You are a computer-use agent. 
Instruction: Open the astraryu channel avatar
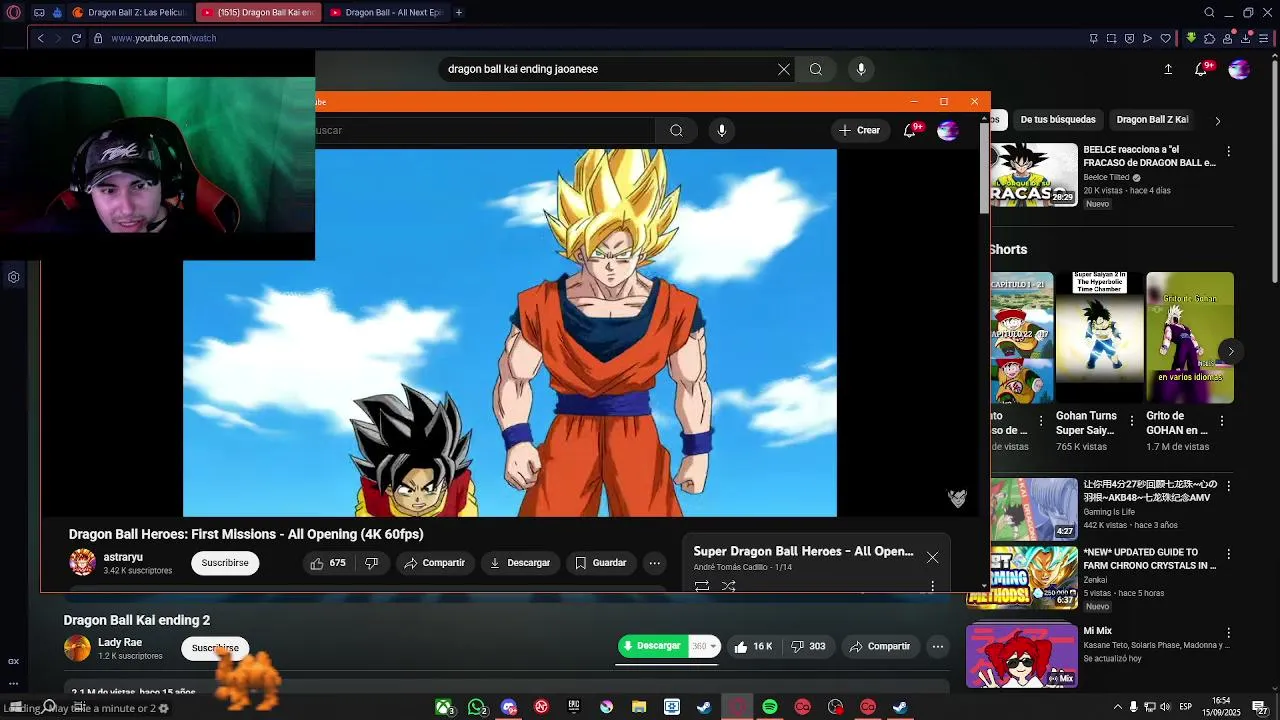point(82,562)
